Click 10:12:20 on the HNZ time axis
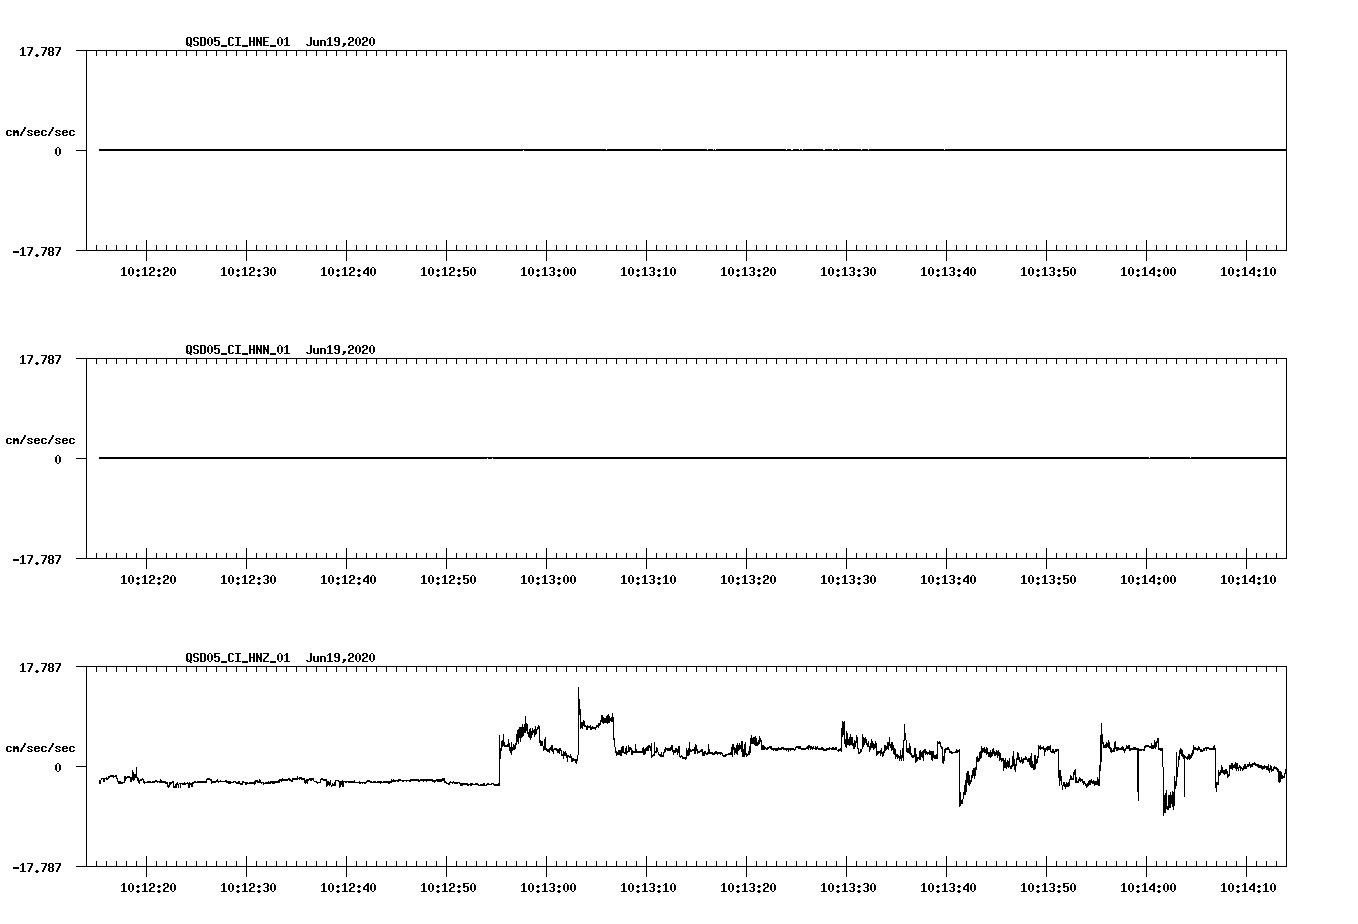 pyautogui.click(x=148, y=888)
